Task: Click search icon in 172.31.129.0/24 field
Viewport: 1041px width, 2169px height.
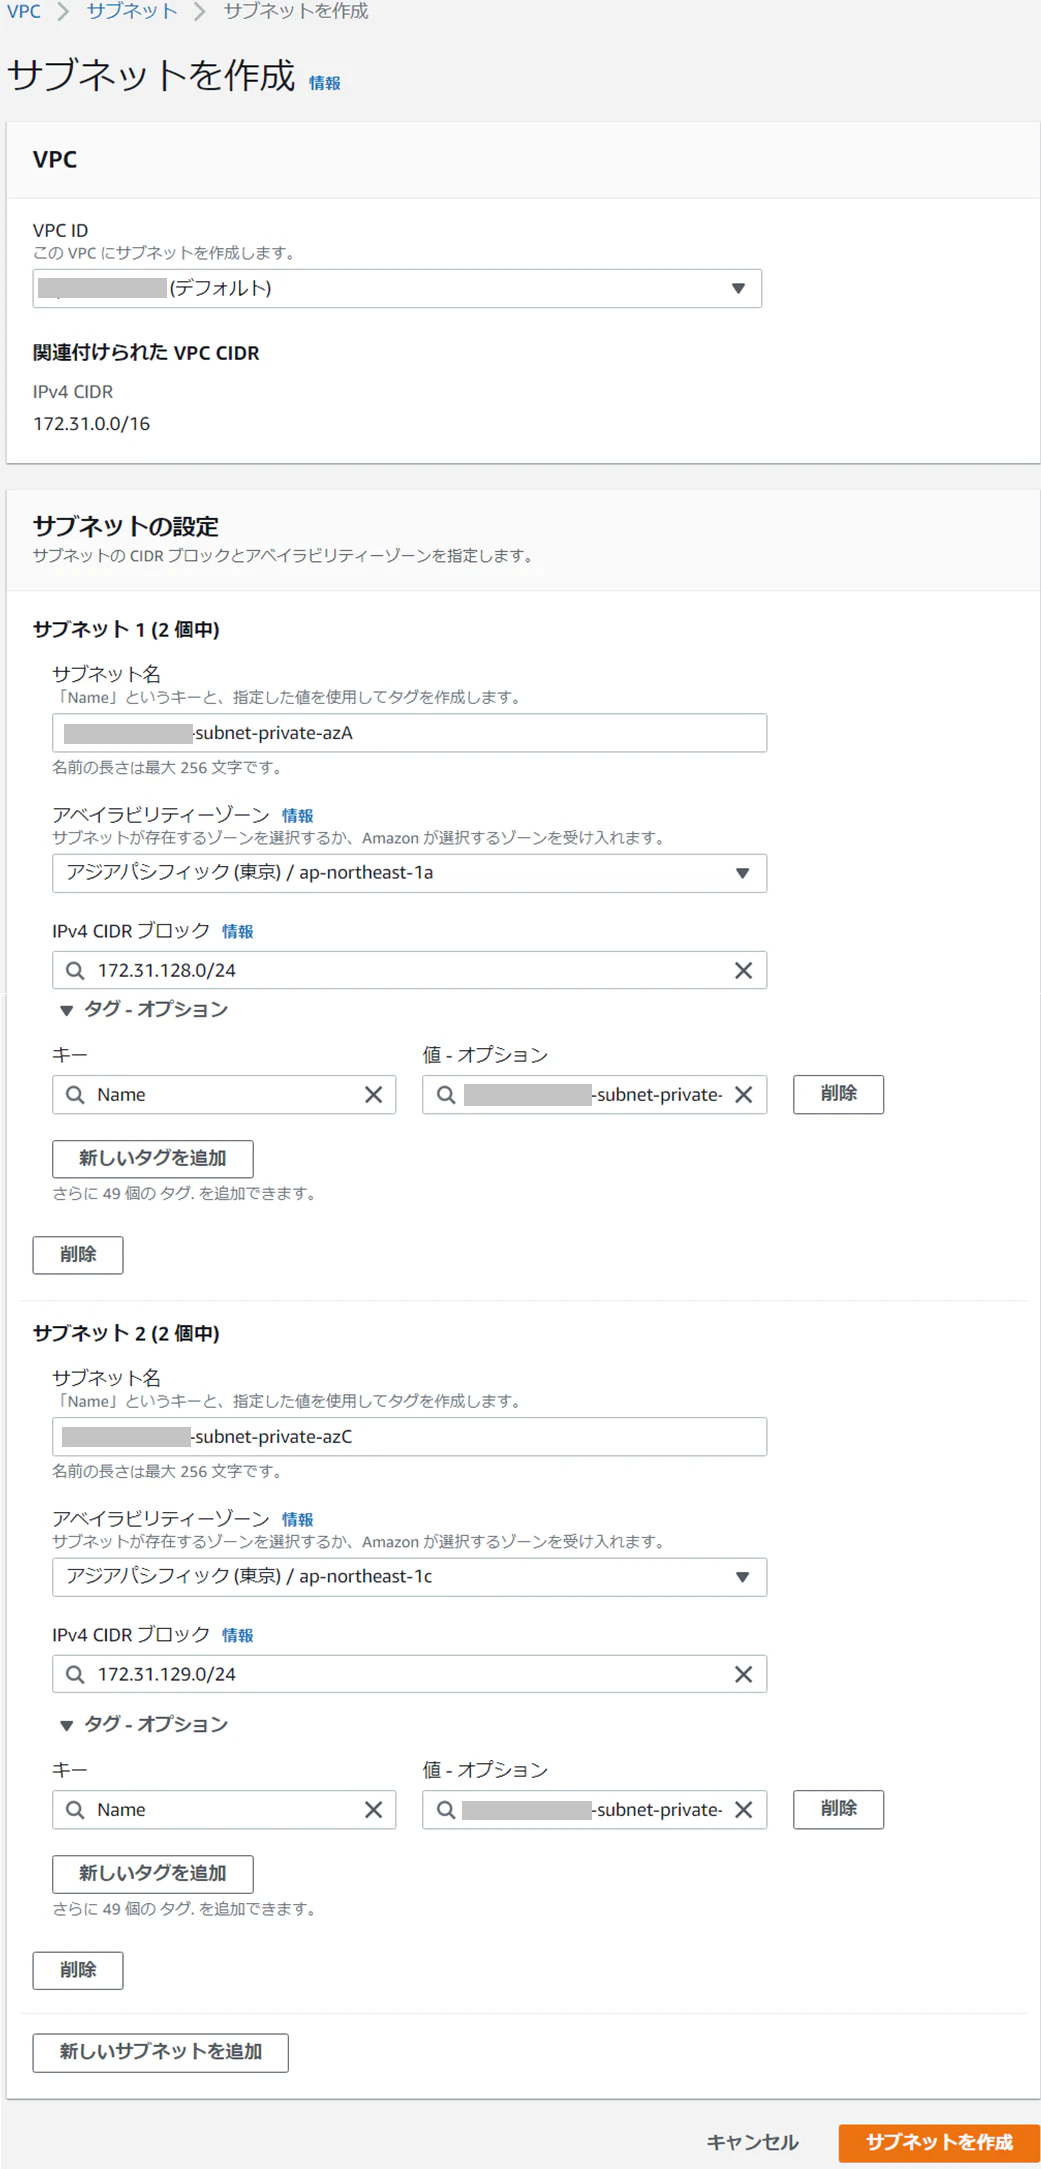Action: (x=75, y=1674)
